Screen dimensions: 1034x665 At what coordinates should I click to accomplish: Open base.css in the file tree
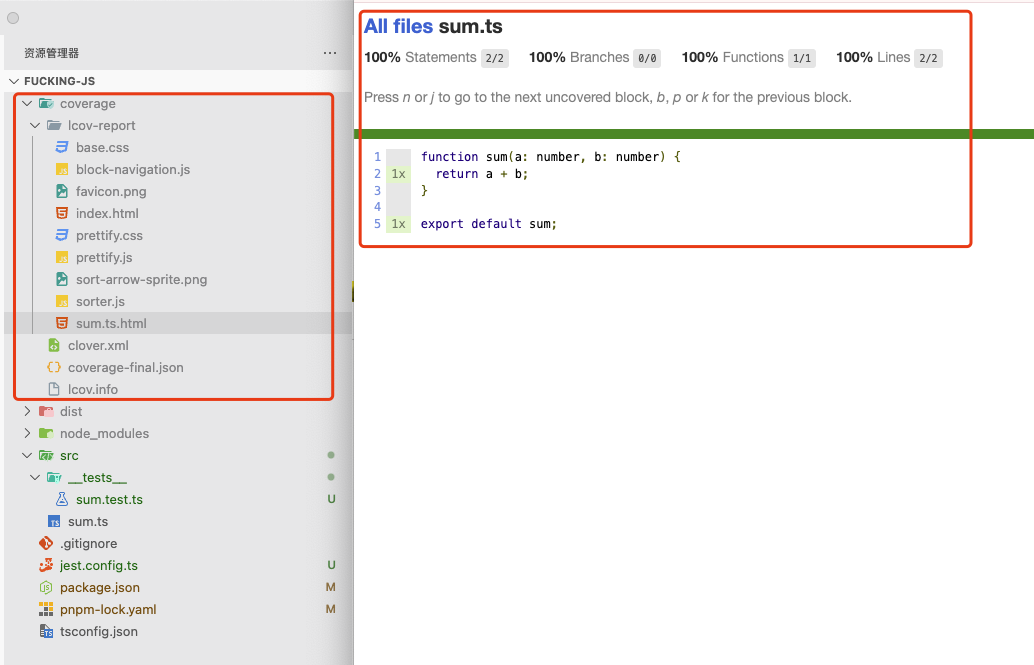[x=102, y=147]
